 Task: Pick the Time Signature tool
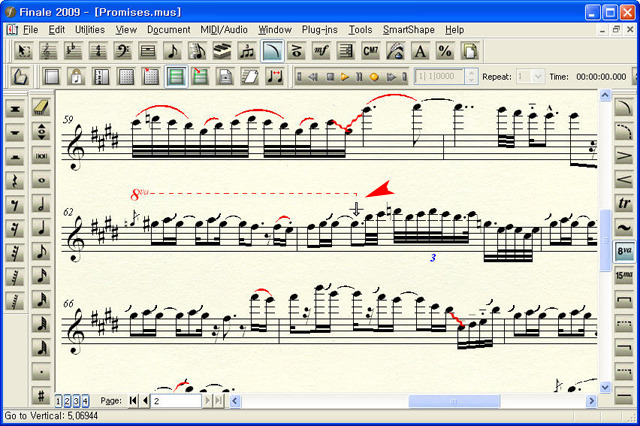point(98,51)
